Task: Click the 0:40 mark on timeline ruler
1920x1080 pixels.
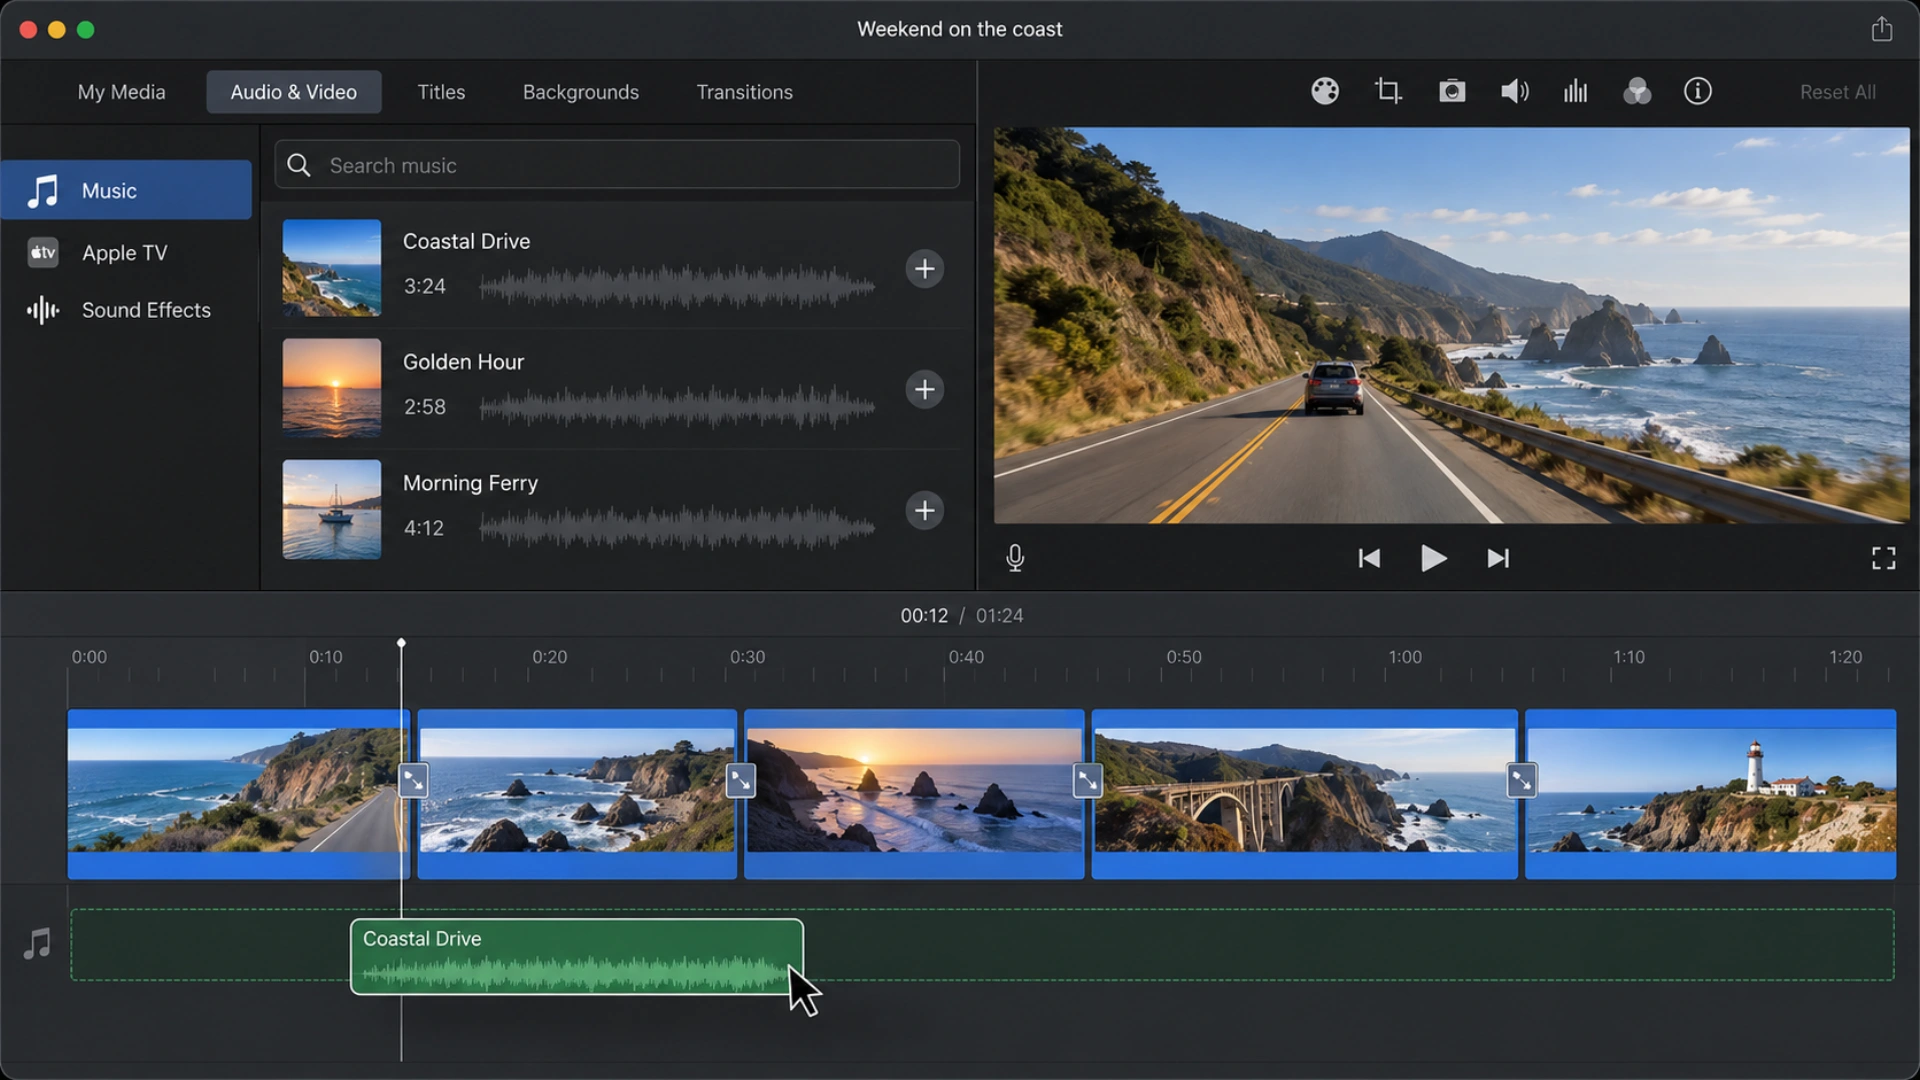Action: tap(966, 657)
